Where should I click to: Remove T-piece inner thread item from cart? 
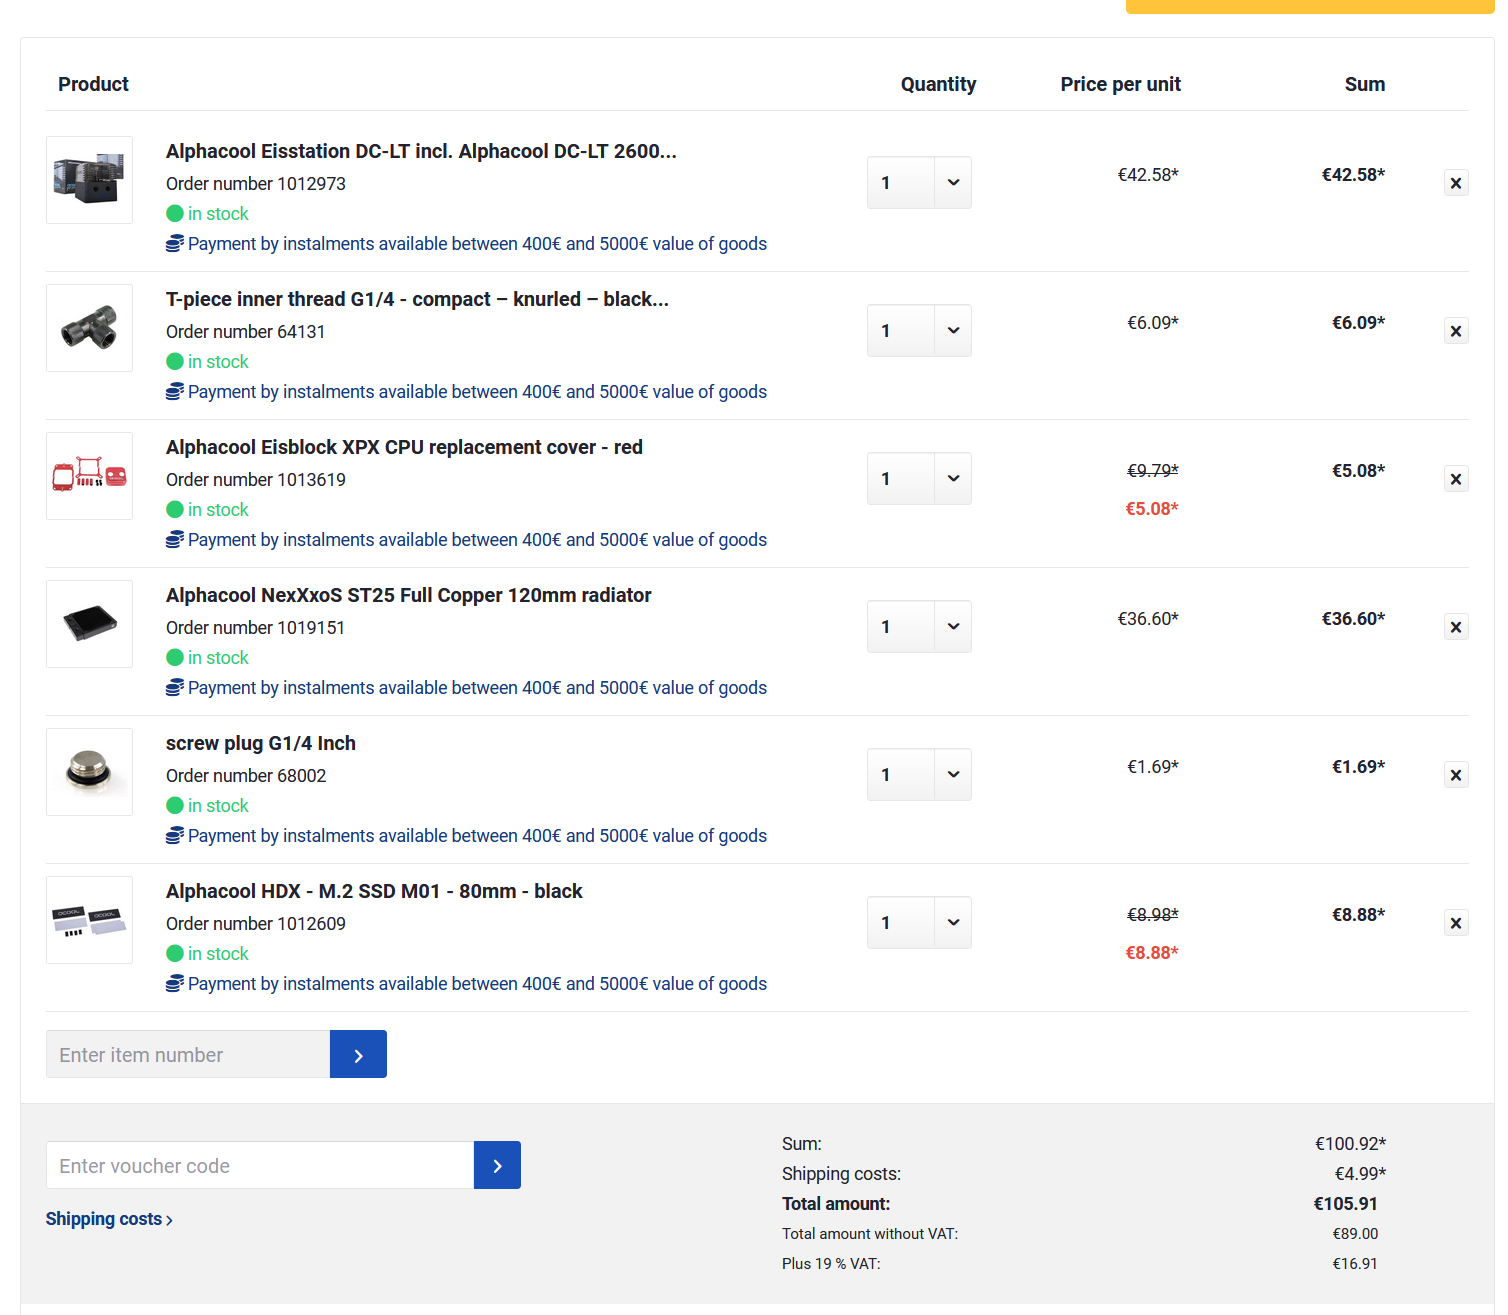pos(1456,331)
